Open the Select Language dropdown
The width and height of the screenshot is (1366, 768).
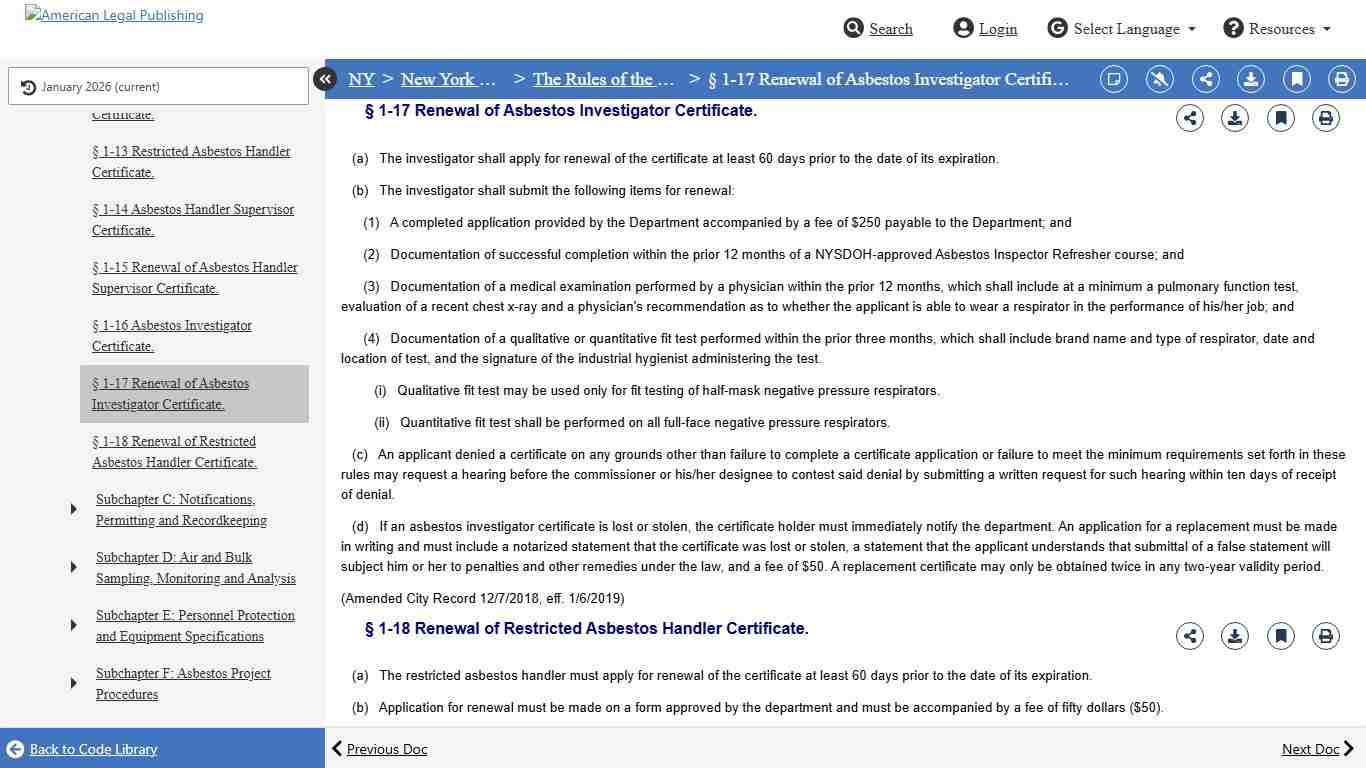pyautogui.click(x=1121, y=29)
